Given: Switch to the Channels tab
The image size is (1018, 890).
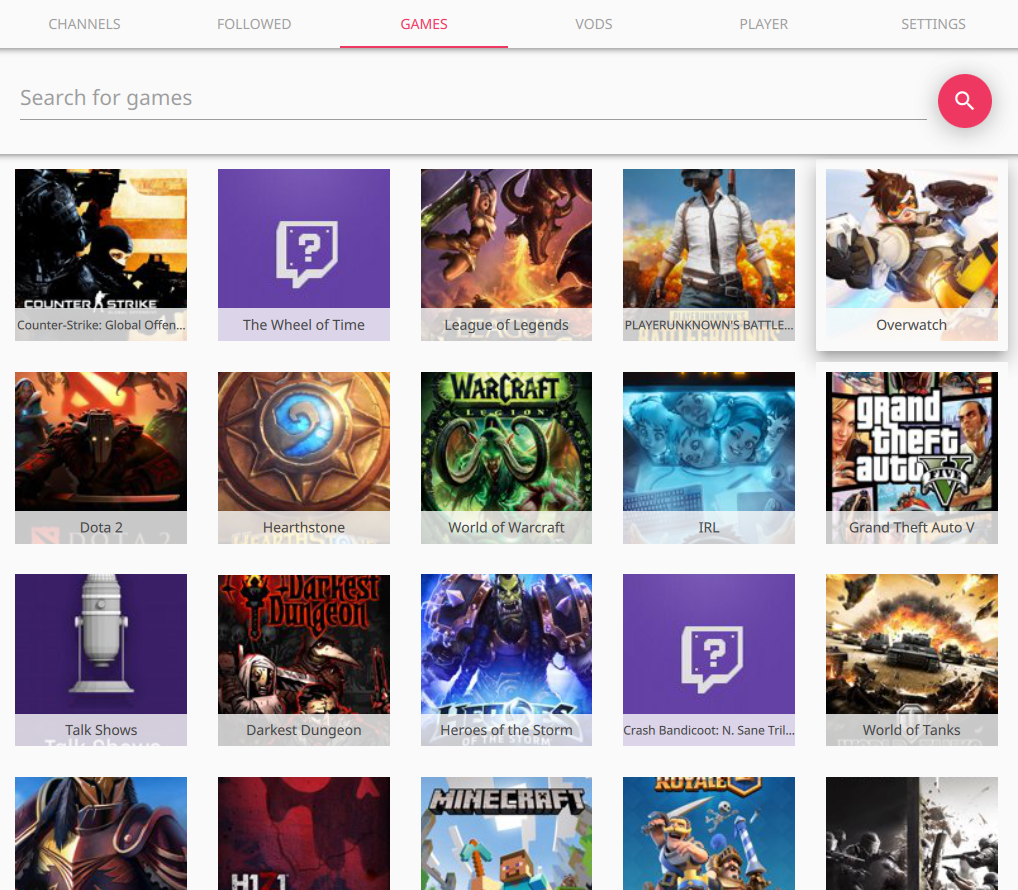Looking at the screenshot, I should pyautogui.click(x=84, y=24).
